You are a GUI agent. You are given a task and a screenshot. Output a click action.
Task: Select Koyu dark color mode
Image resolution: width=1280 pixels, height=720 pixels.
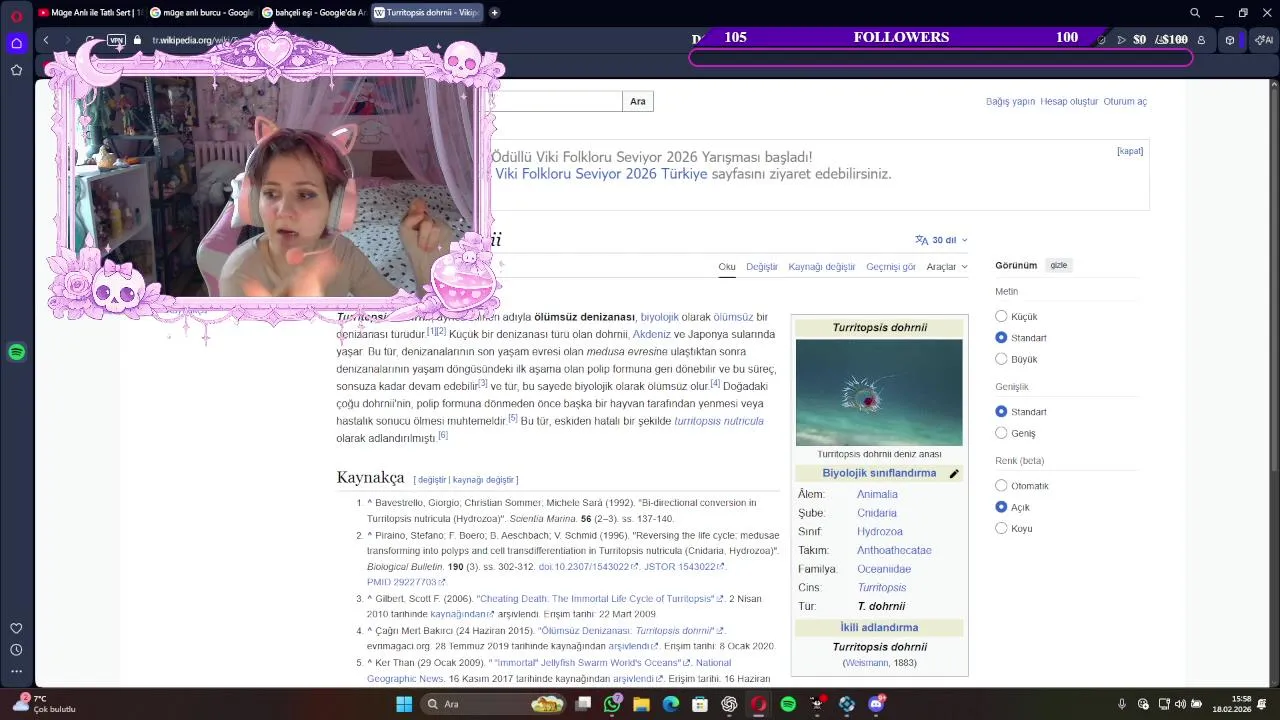click(1001, 528)
